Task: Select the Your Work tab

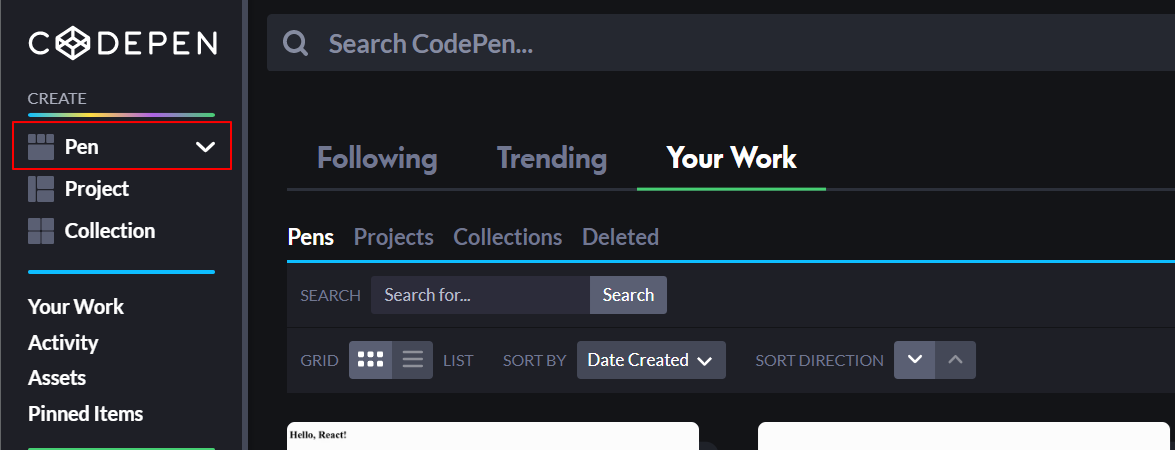Action: point(731,158)
